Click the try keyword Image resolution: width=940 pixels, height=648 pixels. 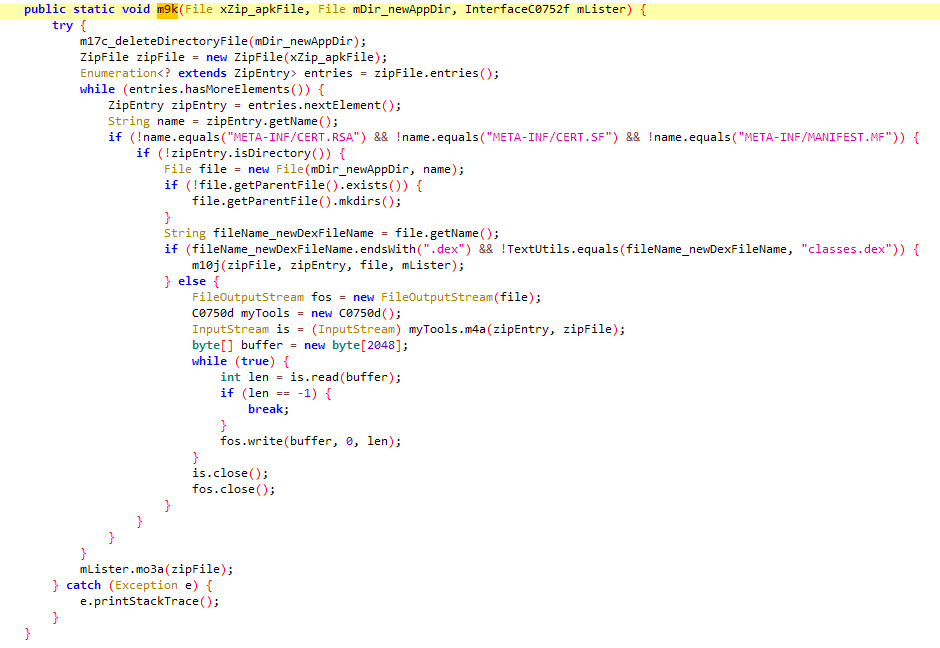coord(62,25)
